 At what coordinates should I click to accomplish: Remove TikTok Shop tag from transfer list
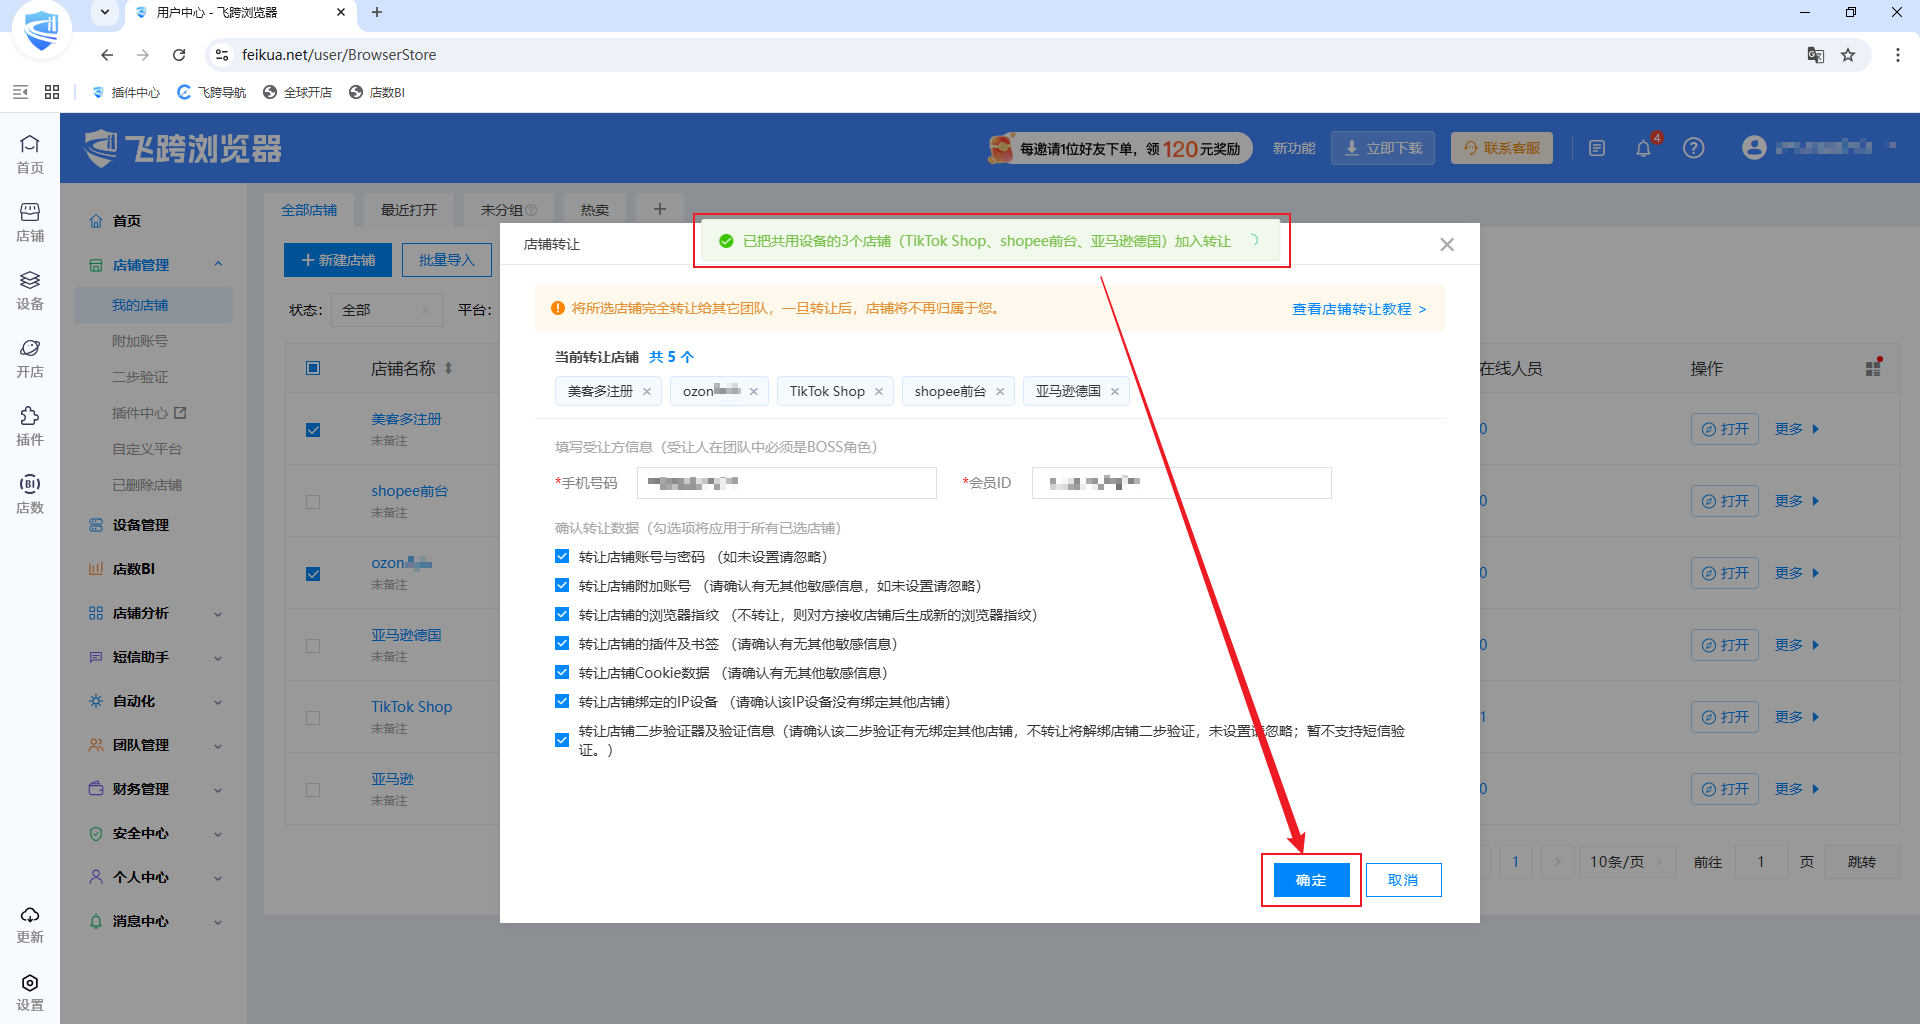(x=879, y=392)
